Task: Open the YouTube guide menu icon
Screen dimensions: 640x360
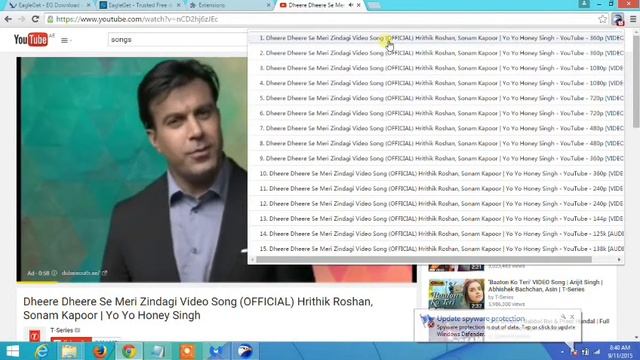Action: 64,40
